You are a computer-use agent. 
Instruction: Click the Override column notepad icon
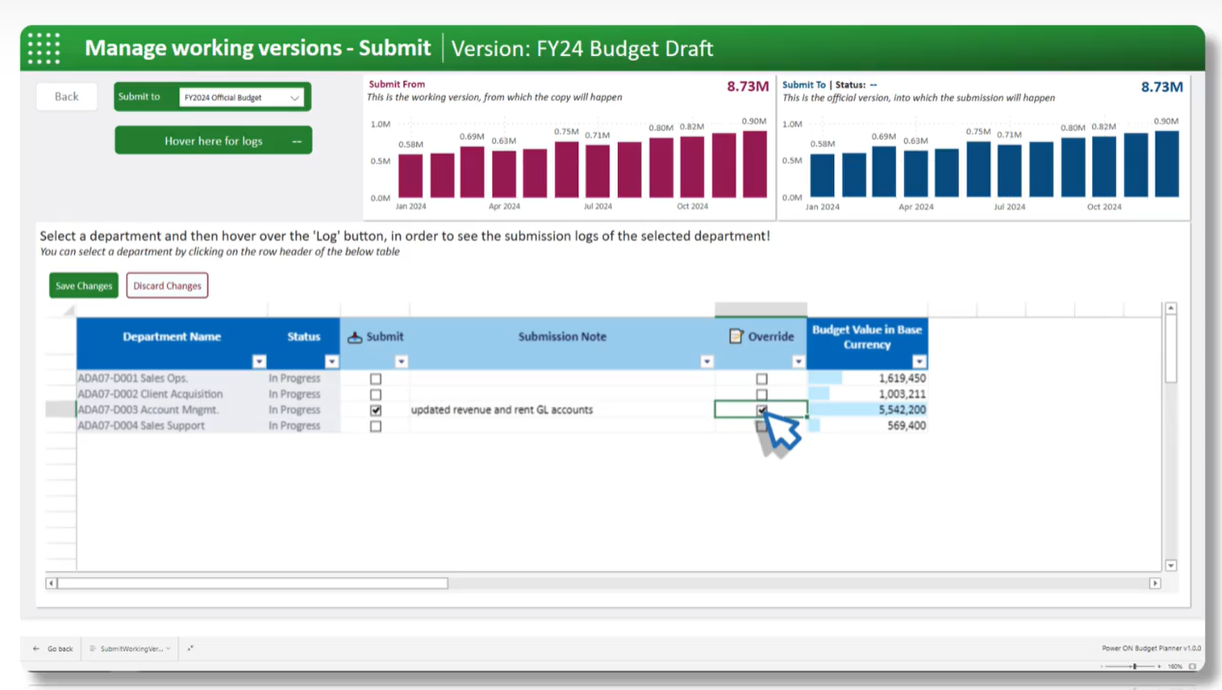coord(736,336)
